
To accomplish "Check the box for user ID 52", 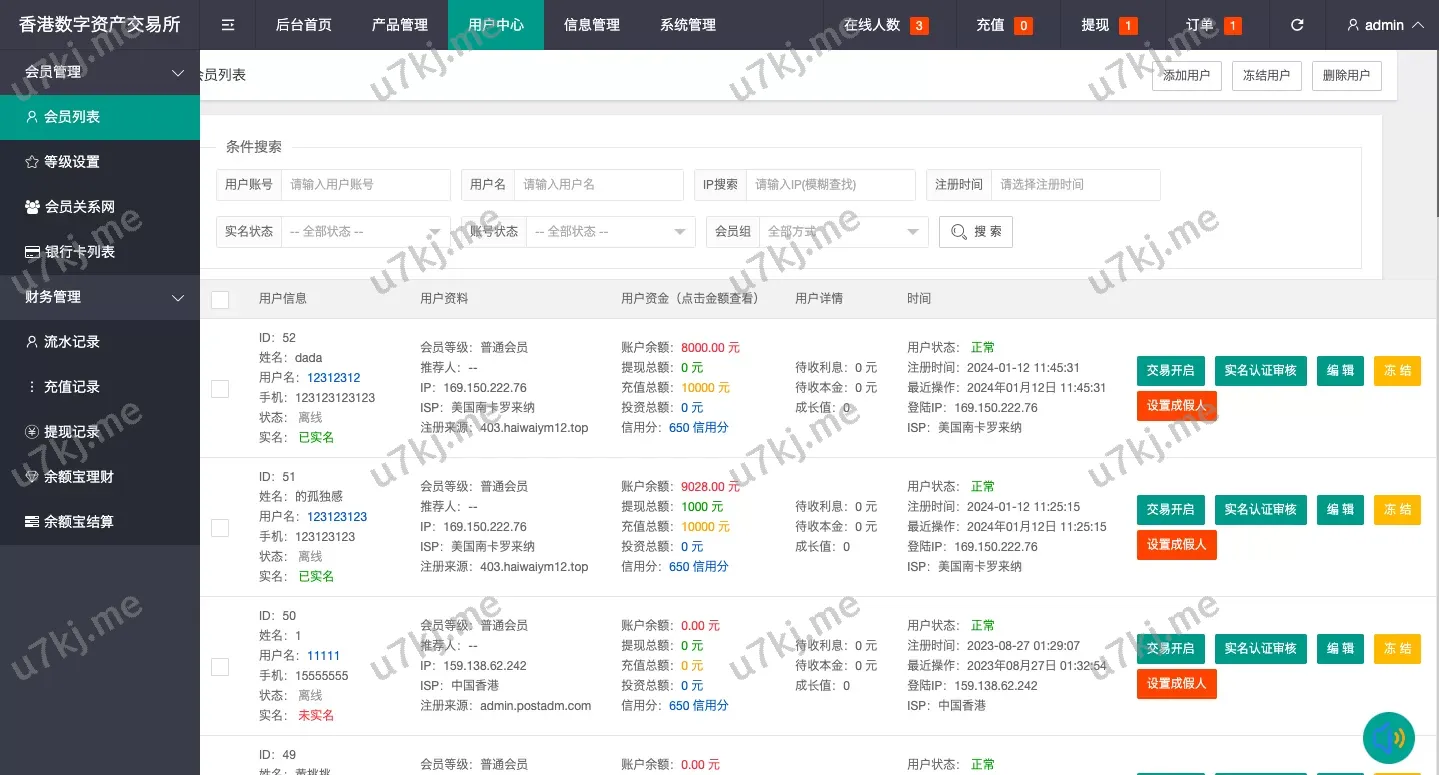I will pos(220,388).
